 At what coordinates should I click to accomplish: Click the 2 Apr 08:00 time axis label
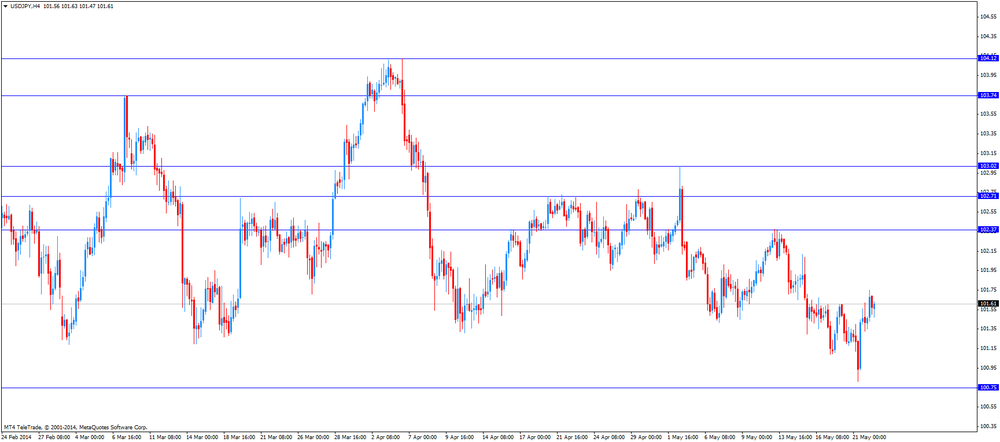tap(385, 438)
